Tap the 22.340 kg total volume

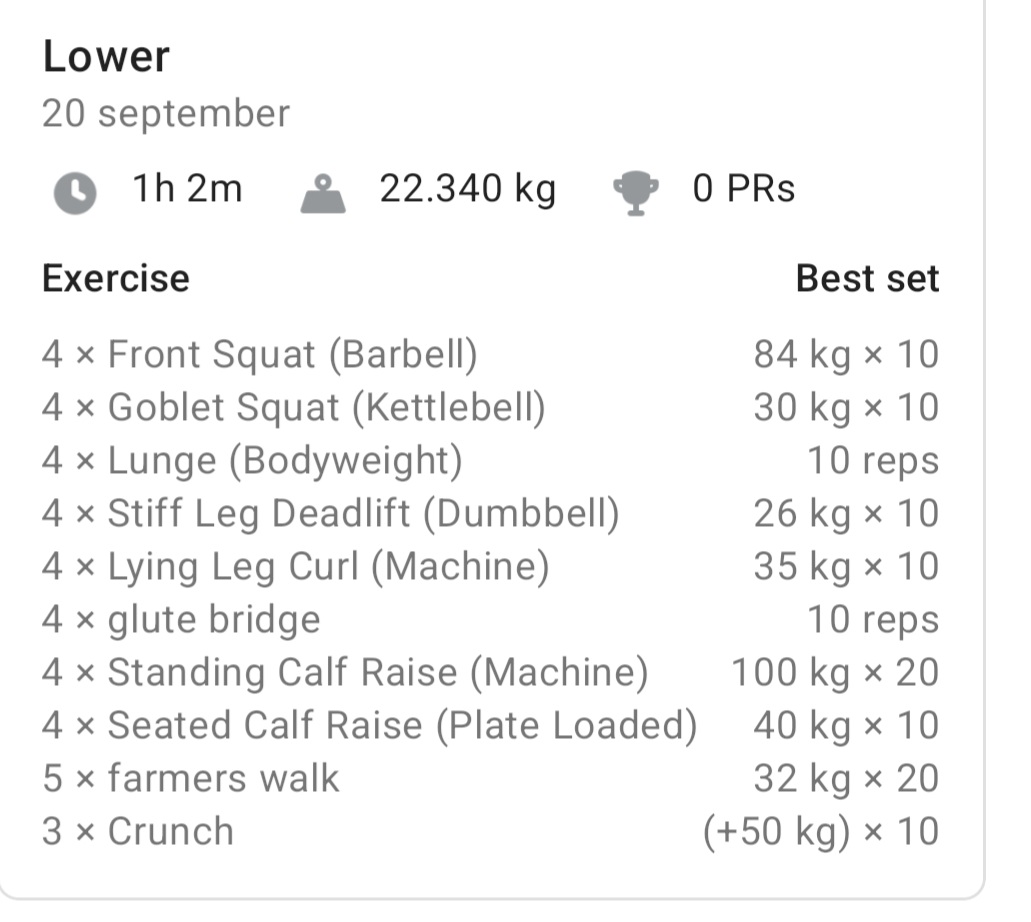click(467, 189)
